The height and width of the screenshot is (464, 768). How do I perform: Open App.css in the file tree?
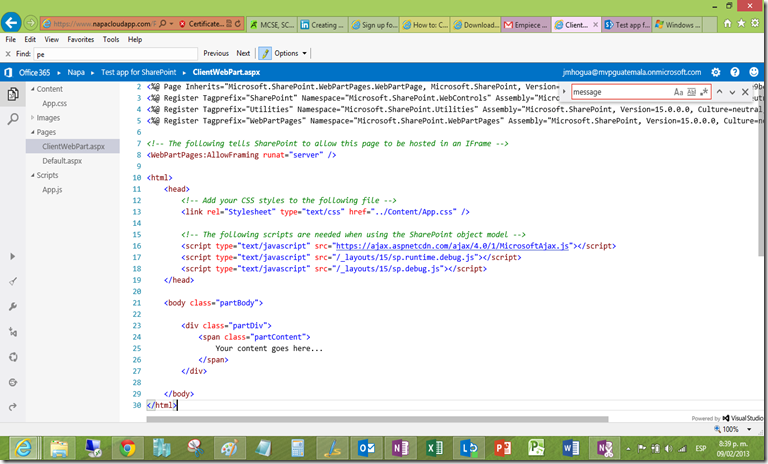pos(54,103)
